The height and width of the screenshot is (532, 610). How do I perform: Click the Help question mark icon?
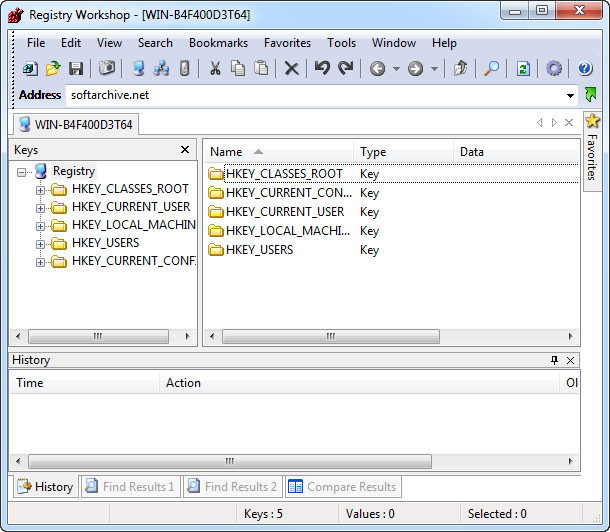click(585, 68)
